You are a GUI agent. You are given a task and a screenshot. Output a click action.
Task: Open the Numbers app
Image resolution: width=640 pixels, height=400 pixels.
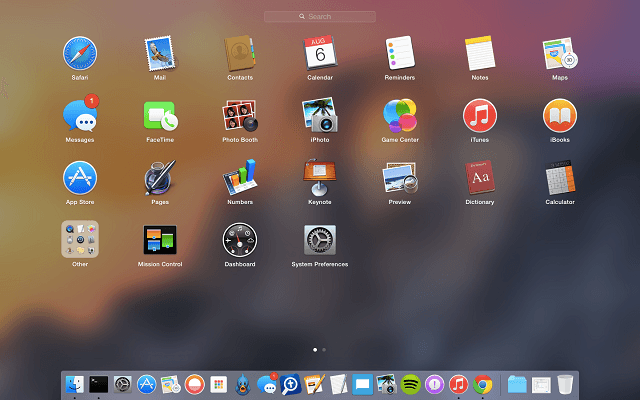point(240,177)
